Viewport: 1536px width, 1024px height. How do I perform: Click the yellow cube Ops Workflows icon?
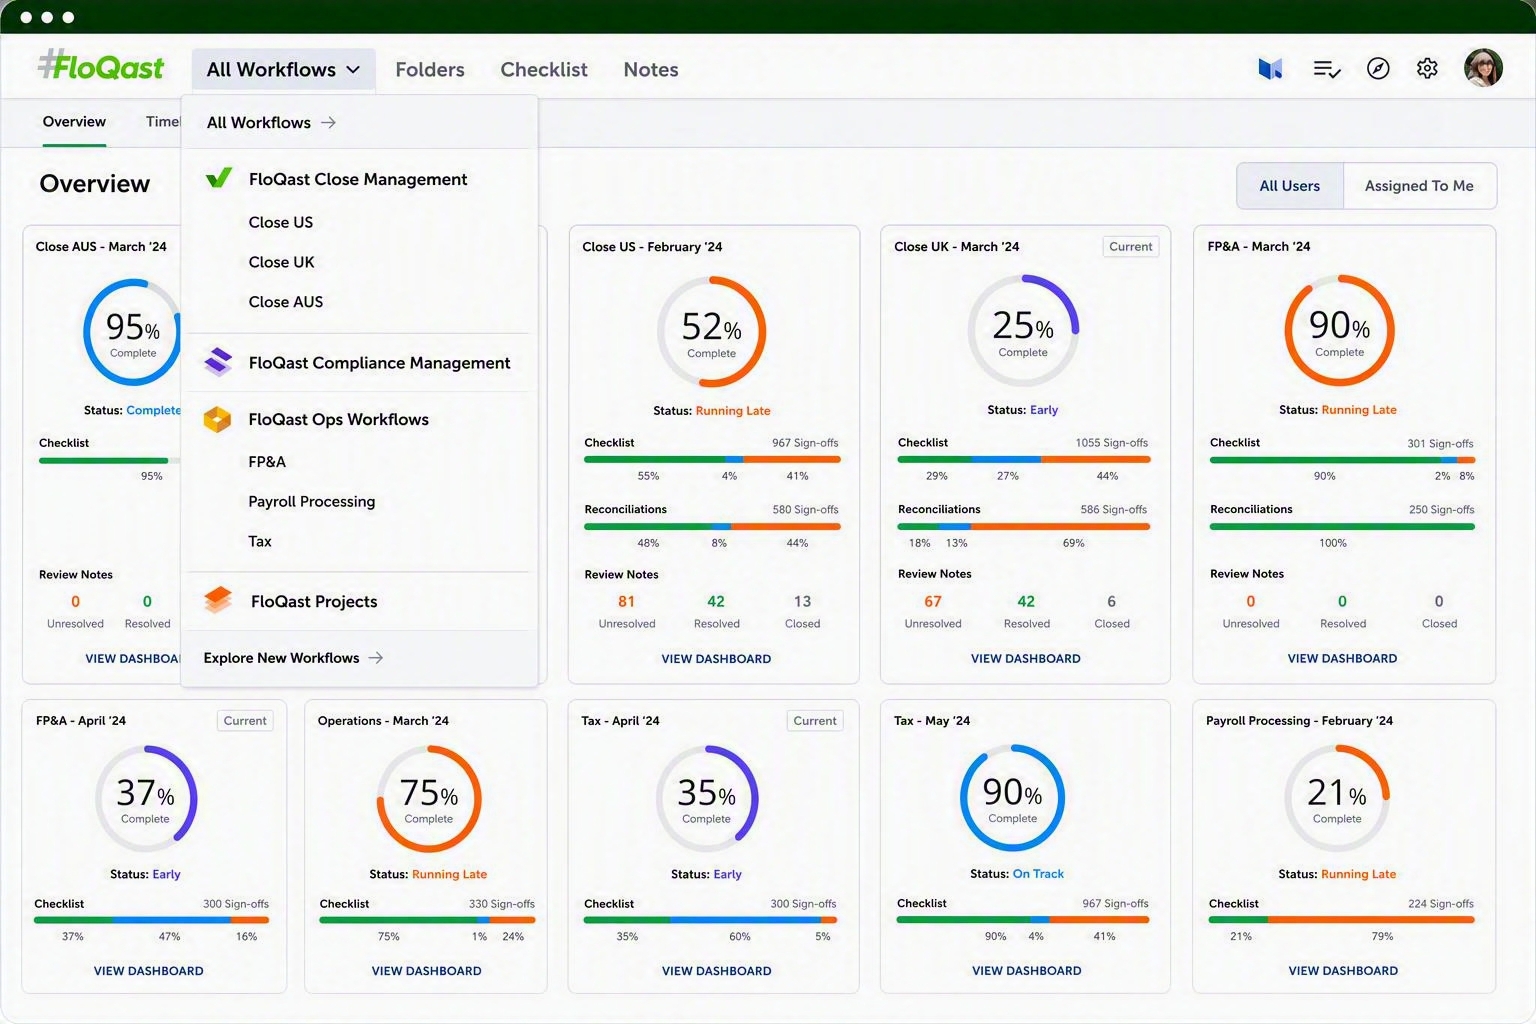coord(217,419)
